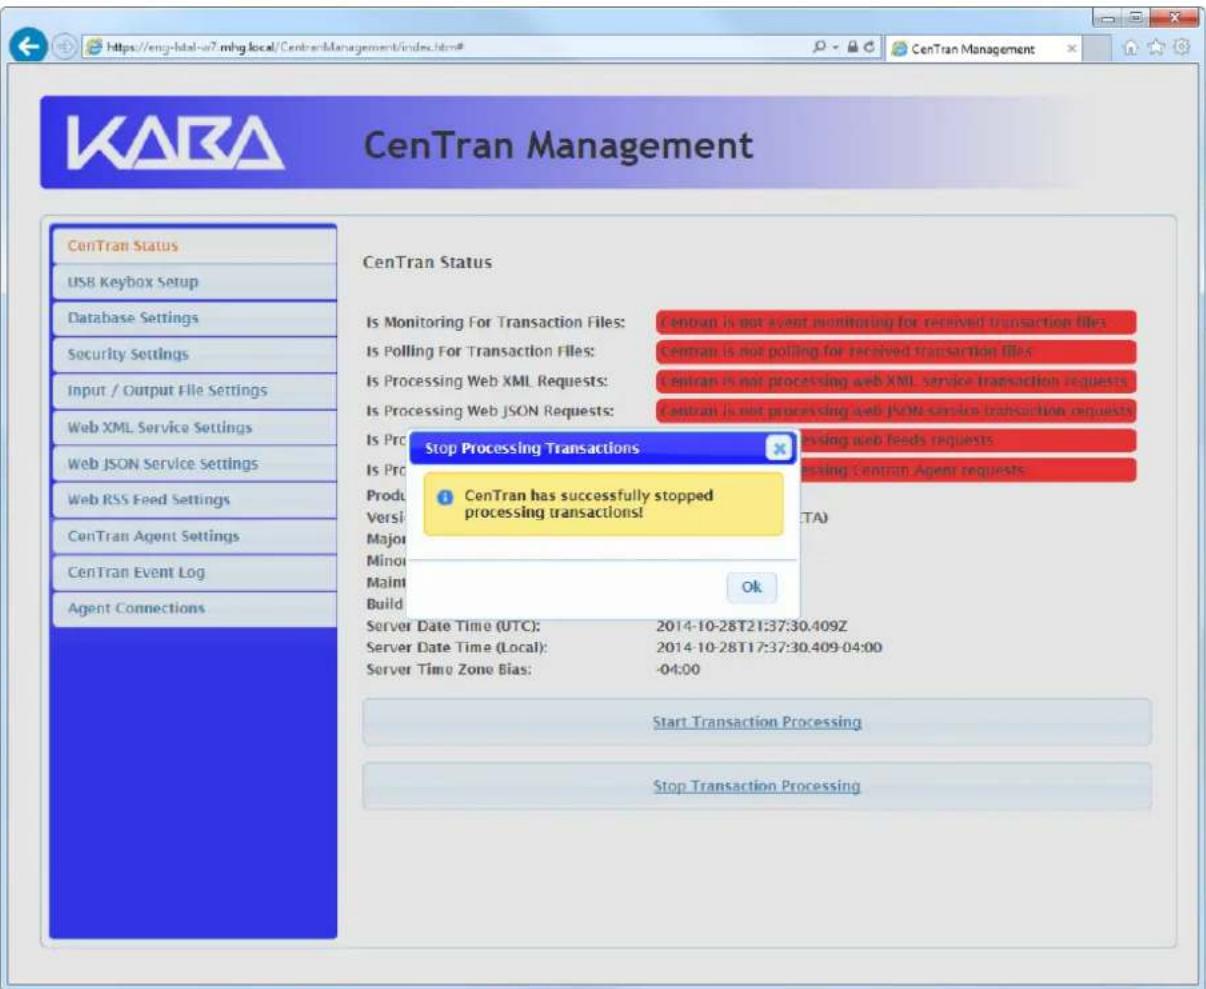Click the red Web JSON status message
1206x989 pixels.
pos(896,410)
